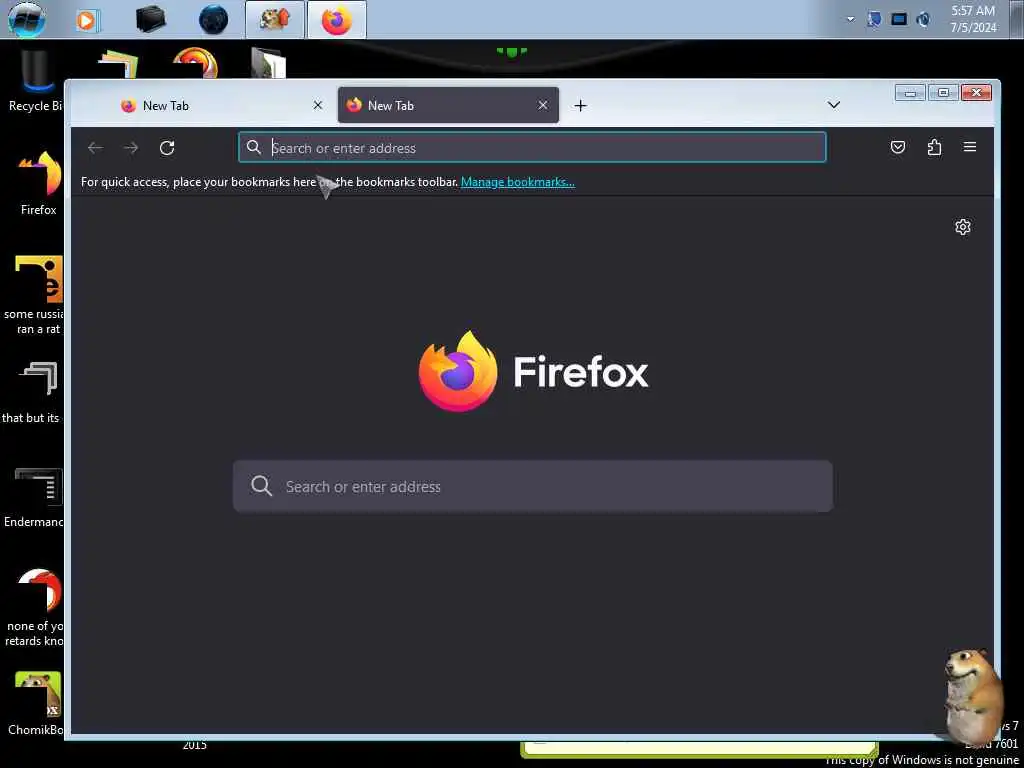Expand the list all tabs chevron
This screenshot has width=1024, height=768.
coord(834,105)
